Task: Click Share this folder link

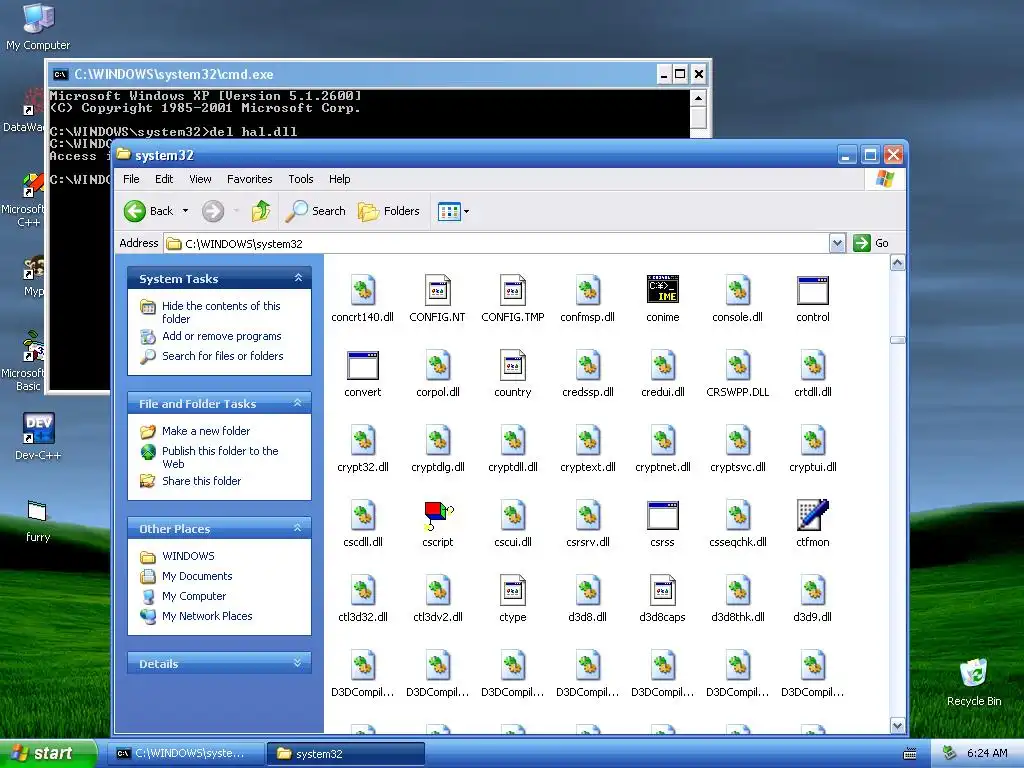Action: 201,481
